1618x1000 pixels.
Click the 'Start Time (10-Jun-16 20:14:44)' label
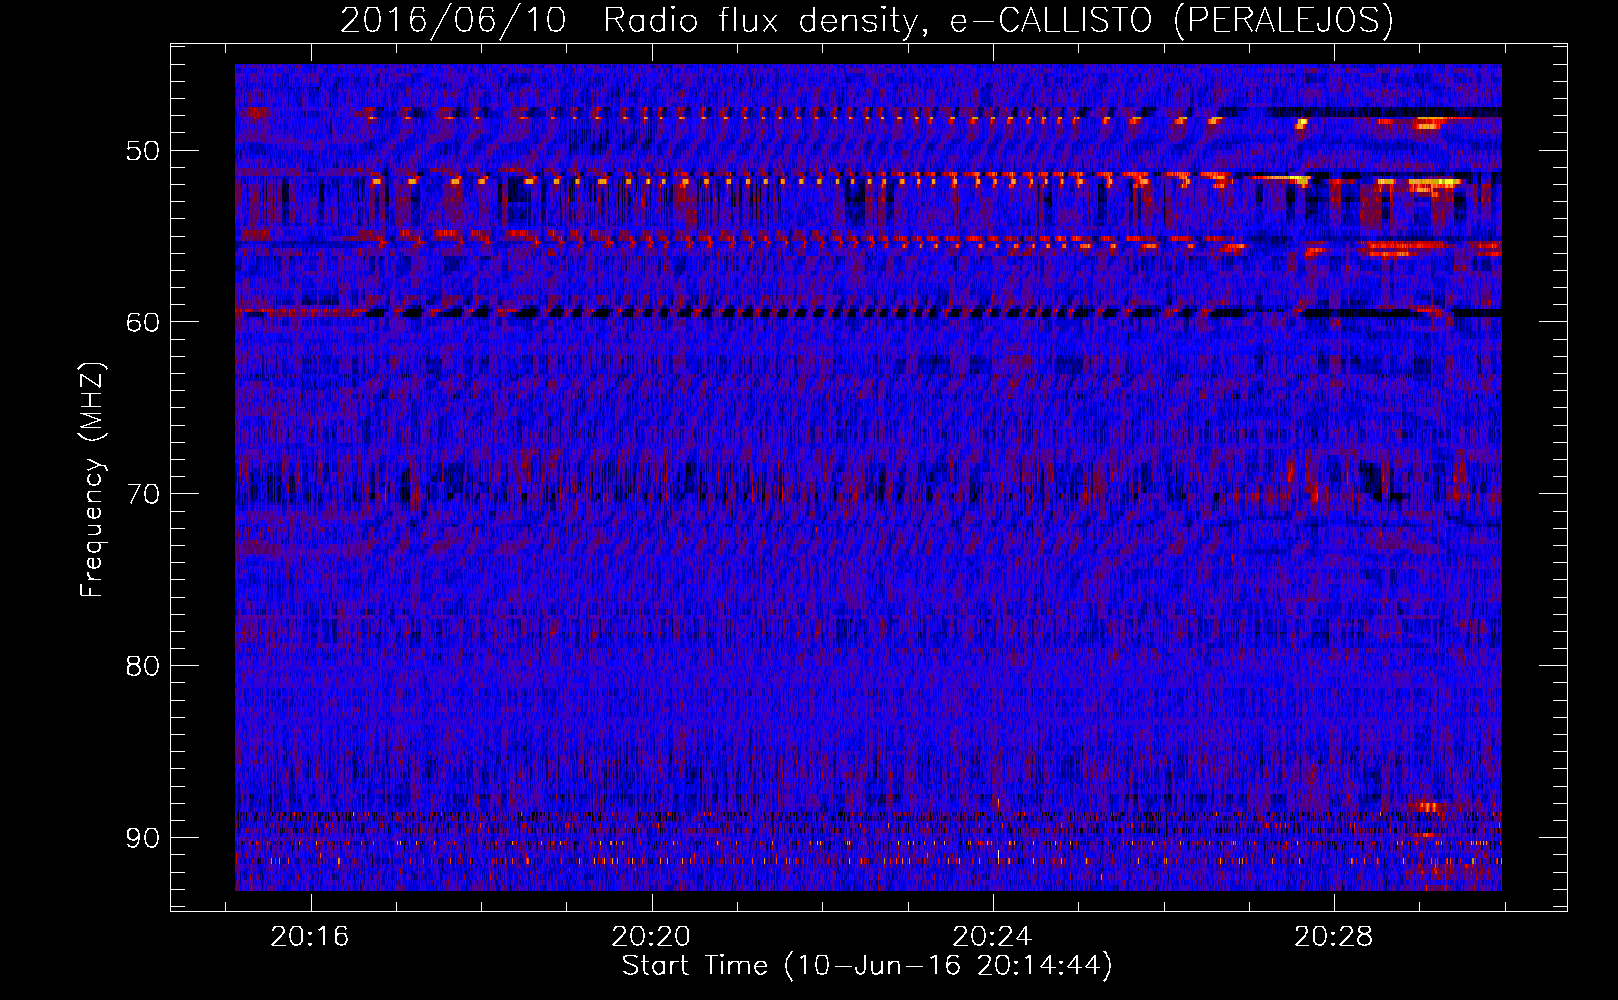pyautogui.click(x=867, y=966)
